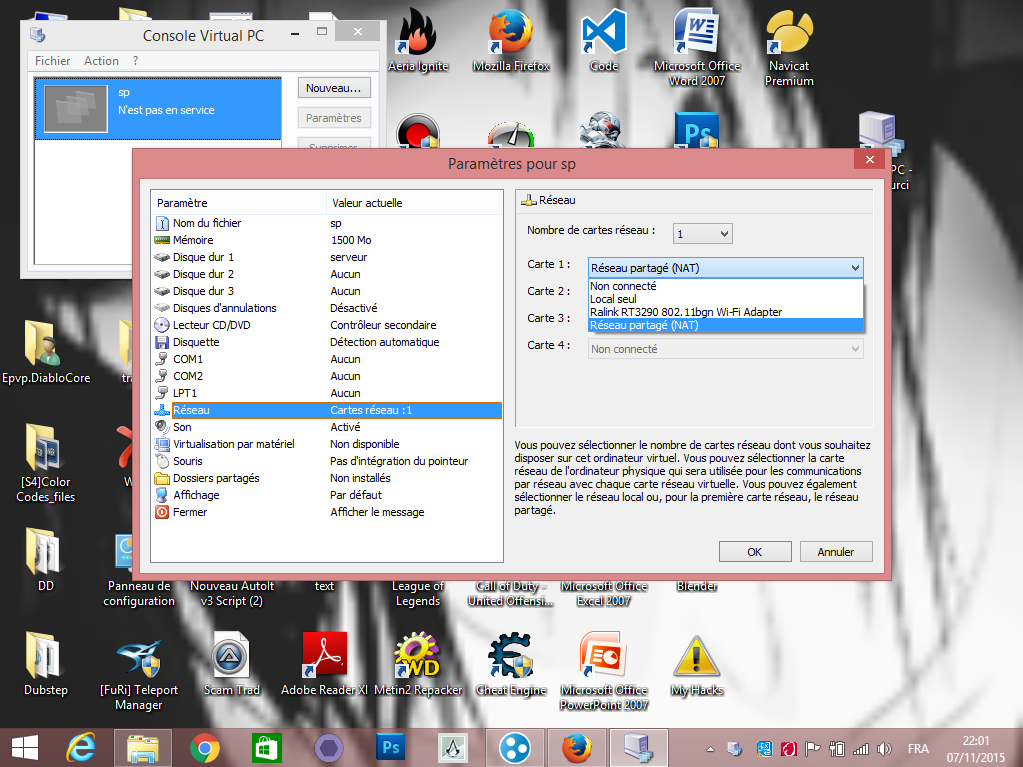Open the Son settings row
Viewport: 1023px width, 767px height.
[326, 427]
